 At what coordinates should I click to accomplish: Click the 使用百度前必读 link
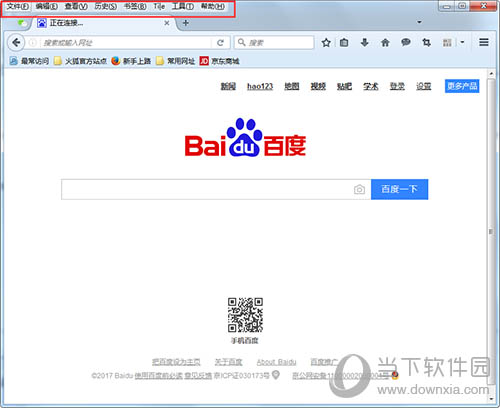click(159, 376)
